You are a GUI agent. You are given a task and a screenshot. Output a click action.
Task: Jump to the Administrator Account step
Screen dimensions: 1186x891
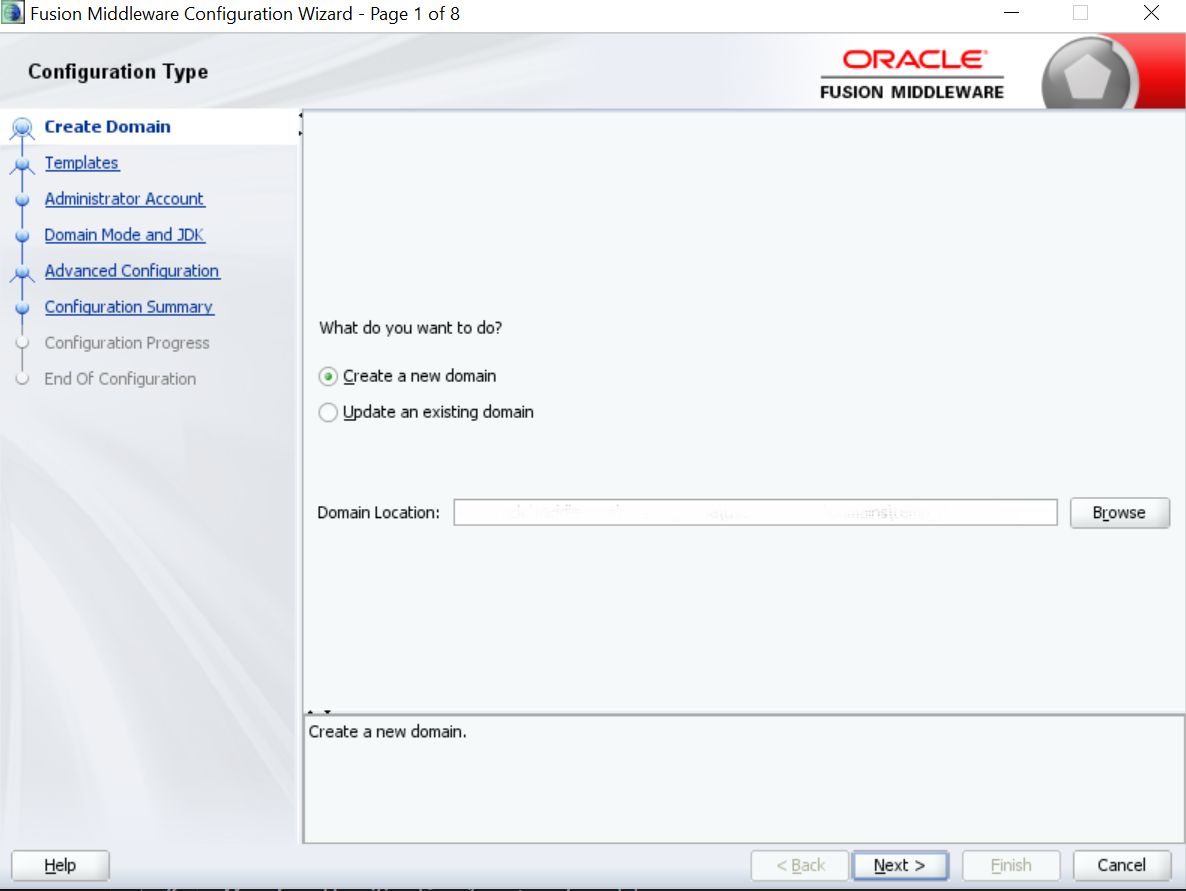click(124, 199)
